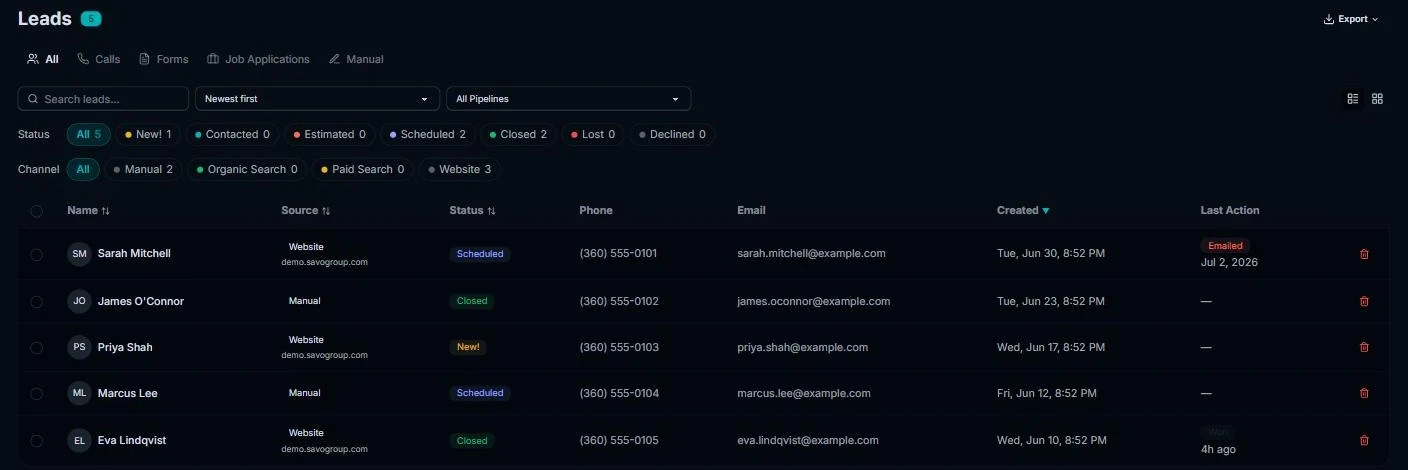Open the All Pipelines dropdown

coord(568,99)
